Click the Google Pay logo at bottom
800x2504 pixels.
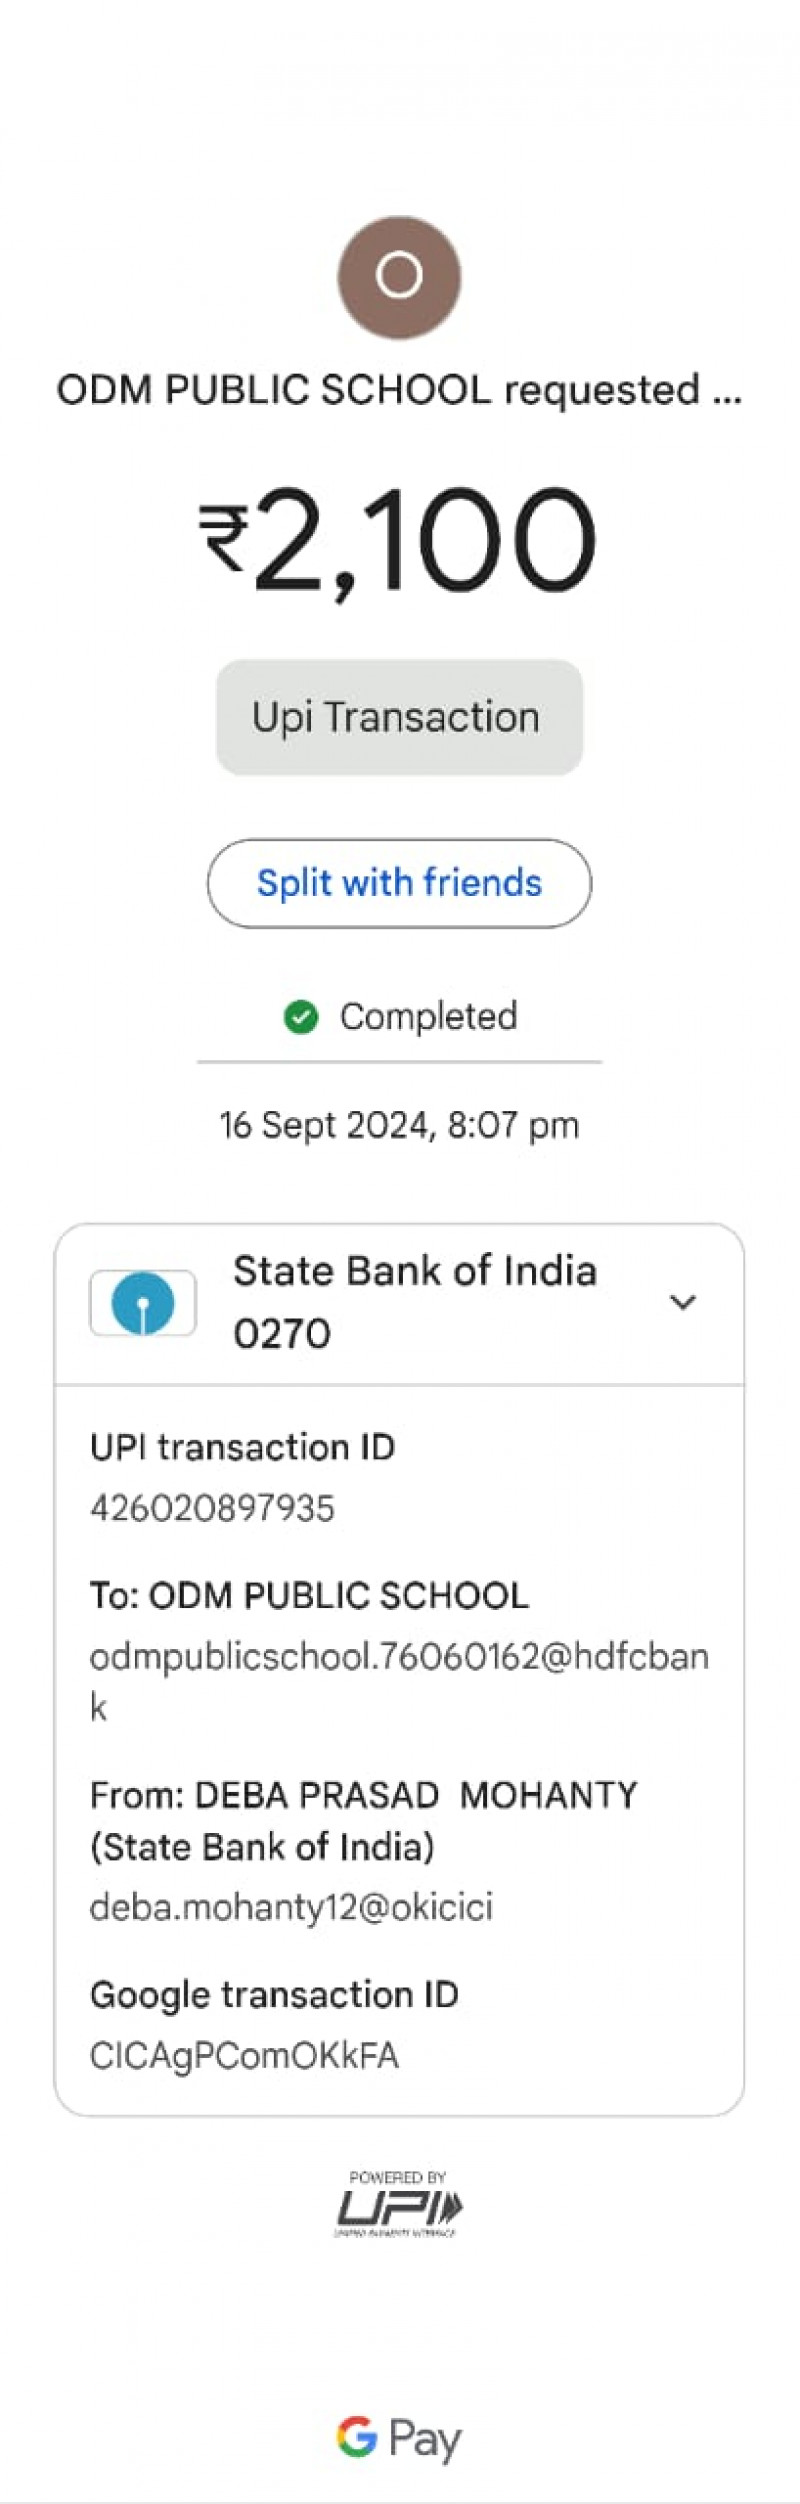pos(399,2438)
